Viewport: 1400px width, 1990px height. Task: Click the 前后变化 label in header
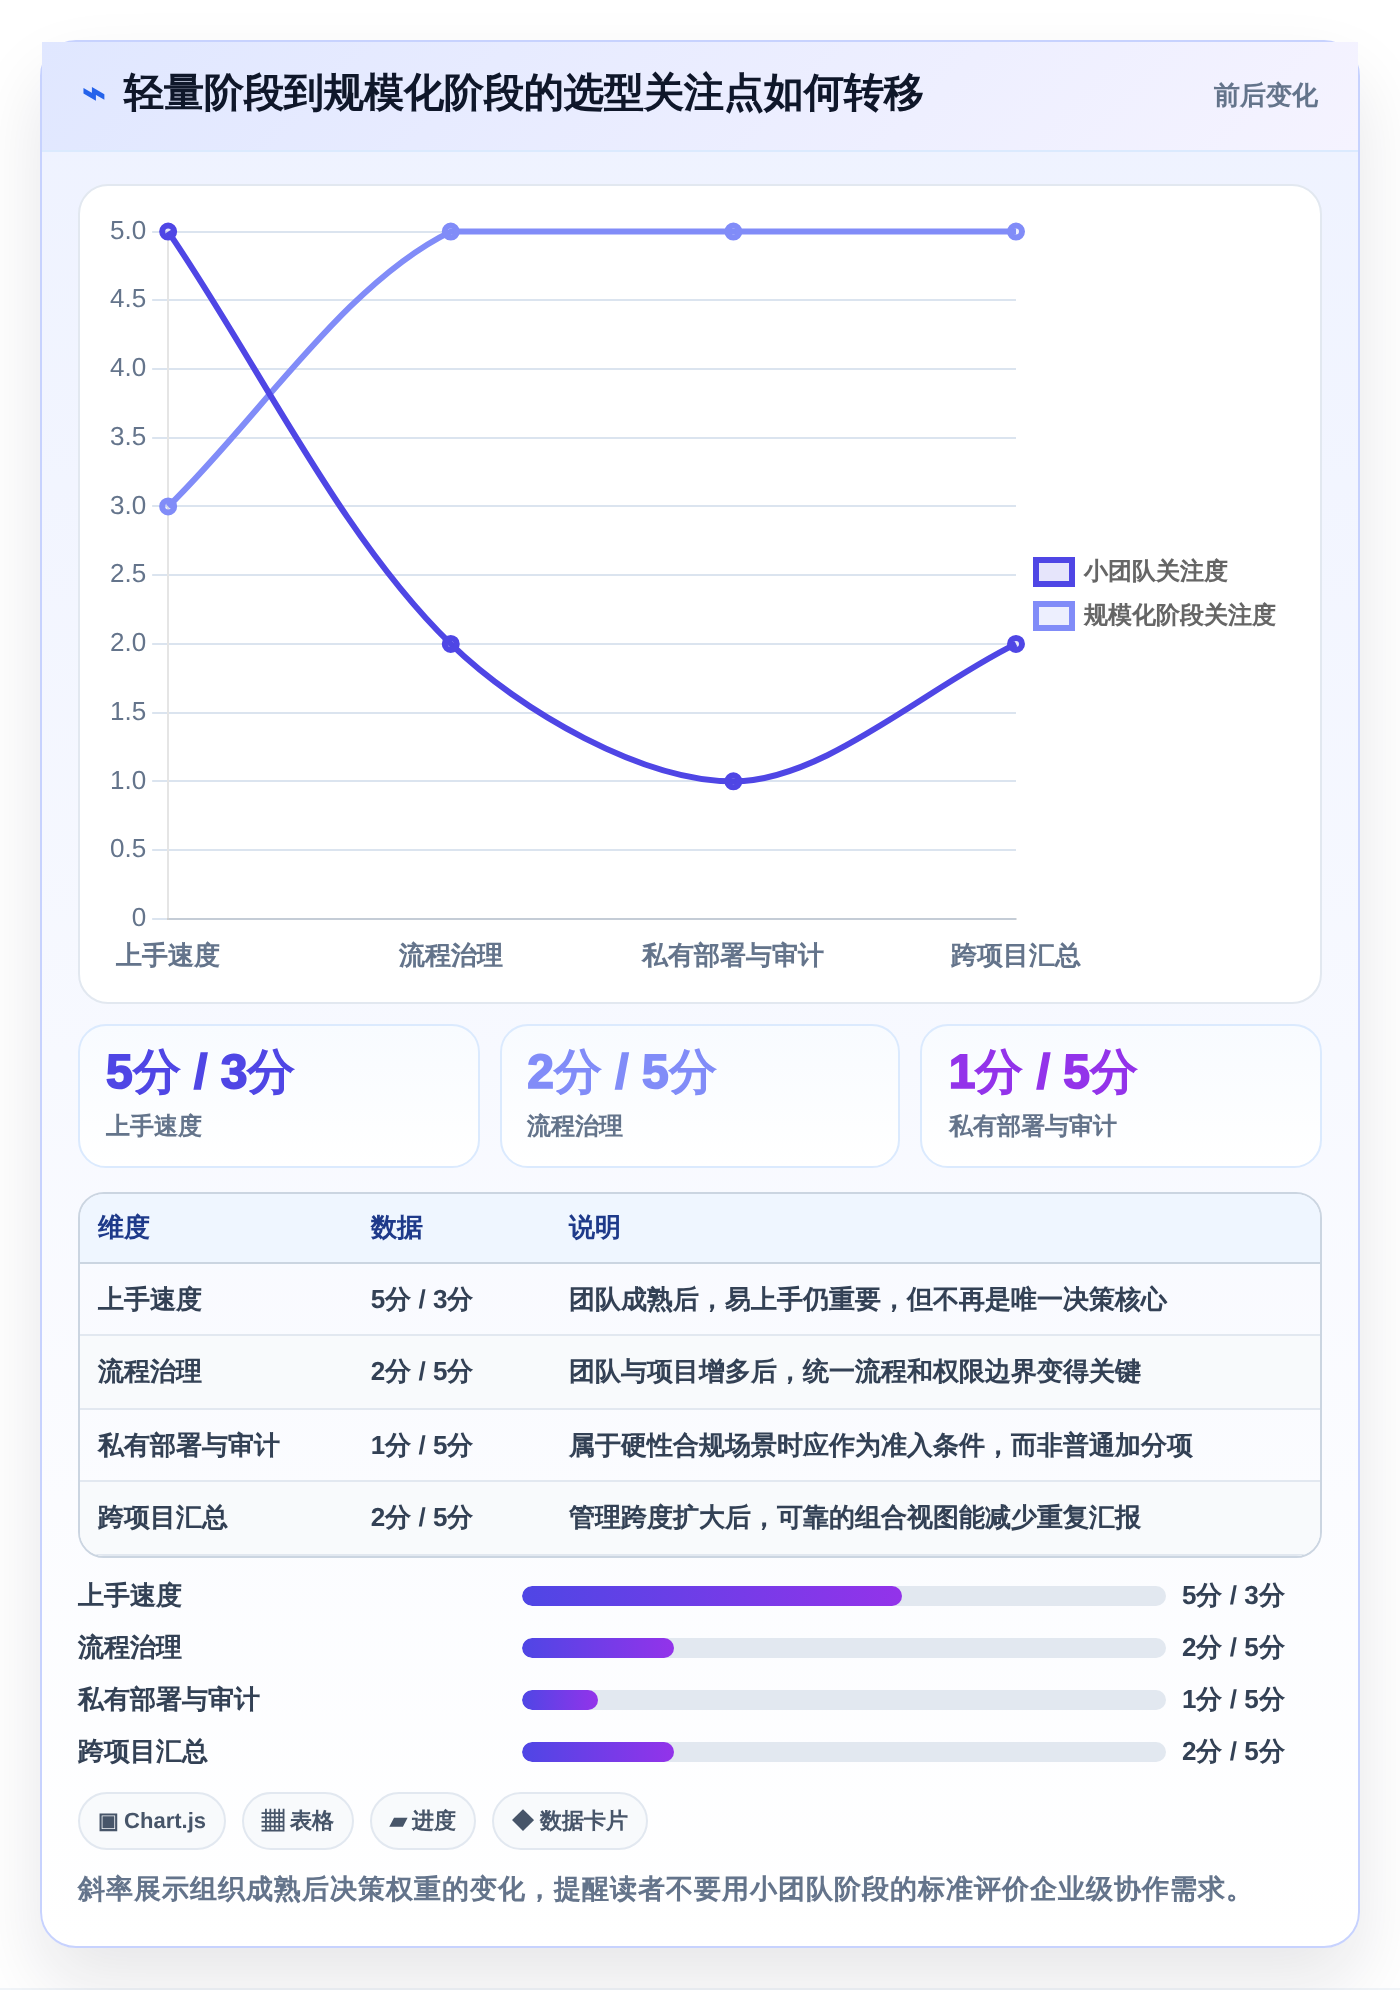coord(1265,96)
